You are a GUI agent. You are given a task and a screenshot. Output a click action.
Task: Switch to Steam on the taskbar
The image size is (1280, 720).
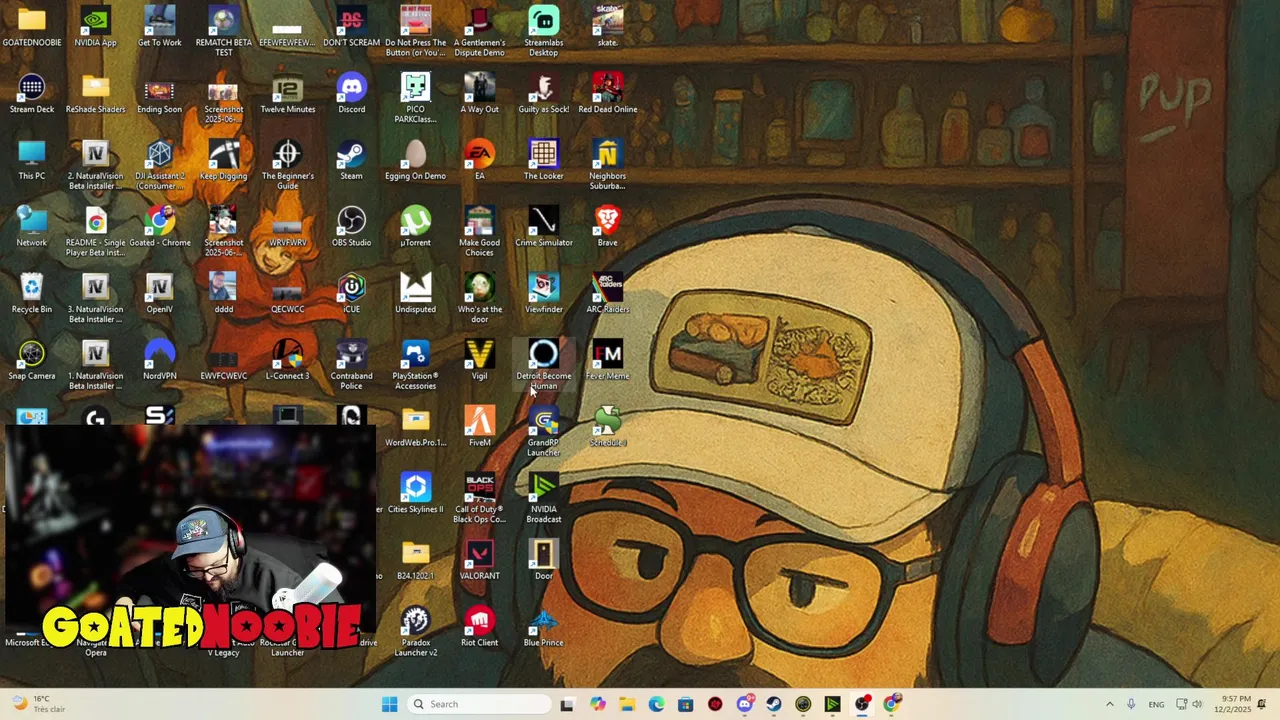(x=773, y=704)
